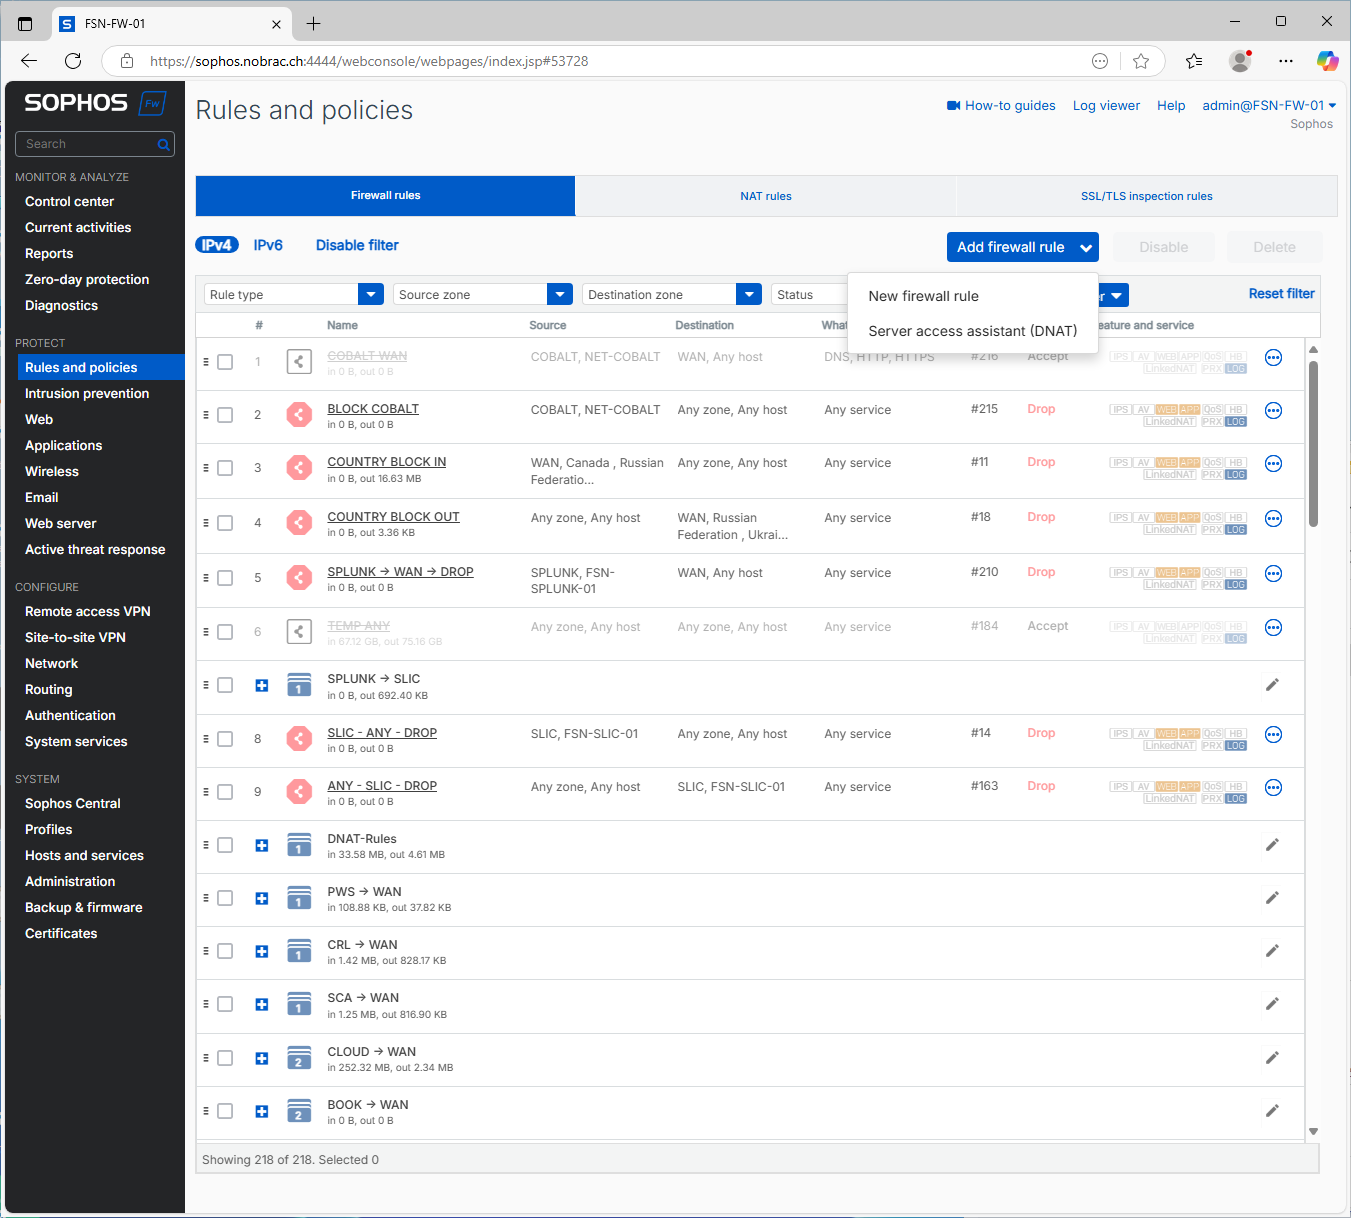This screenshot has width=1351, height=1218.
Task: Edit the PWS → WAN group pencil icon
Action: (1272, 898)
